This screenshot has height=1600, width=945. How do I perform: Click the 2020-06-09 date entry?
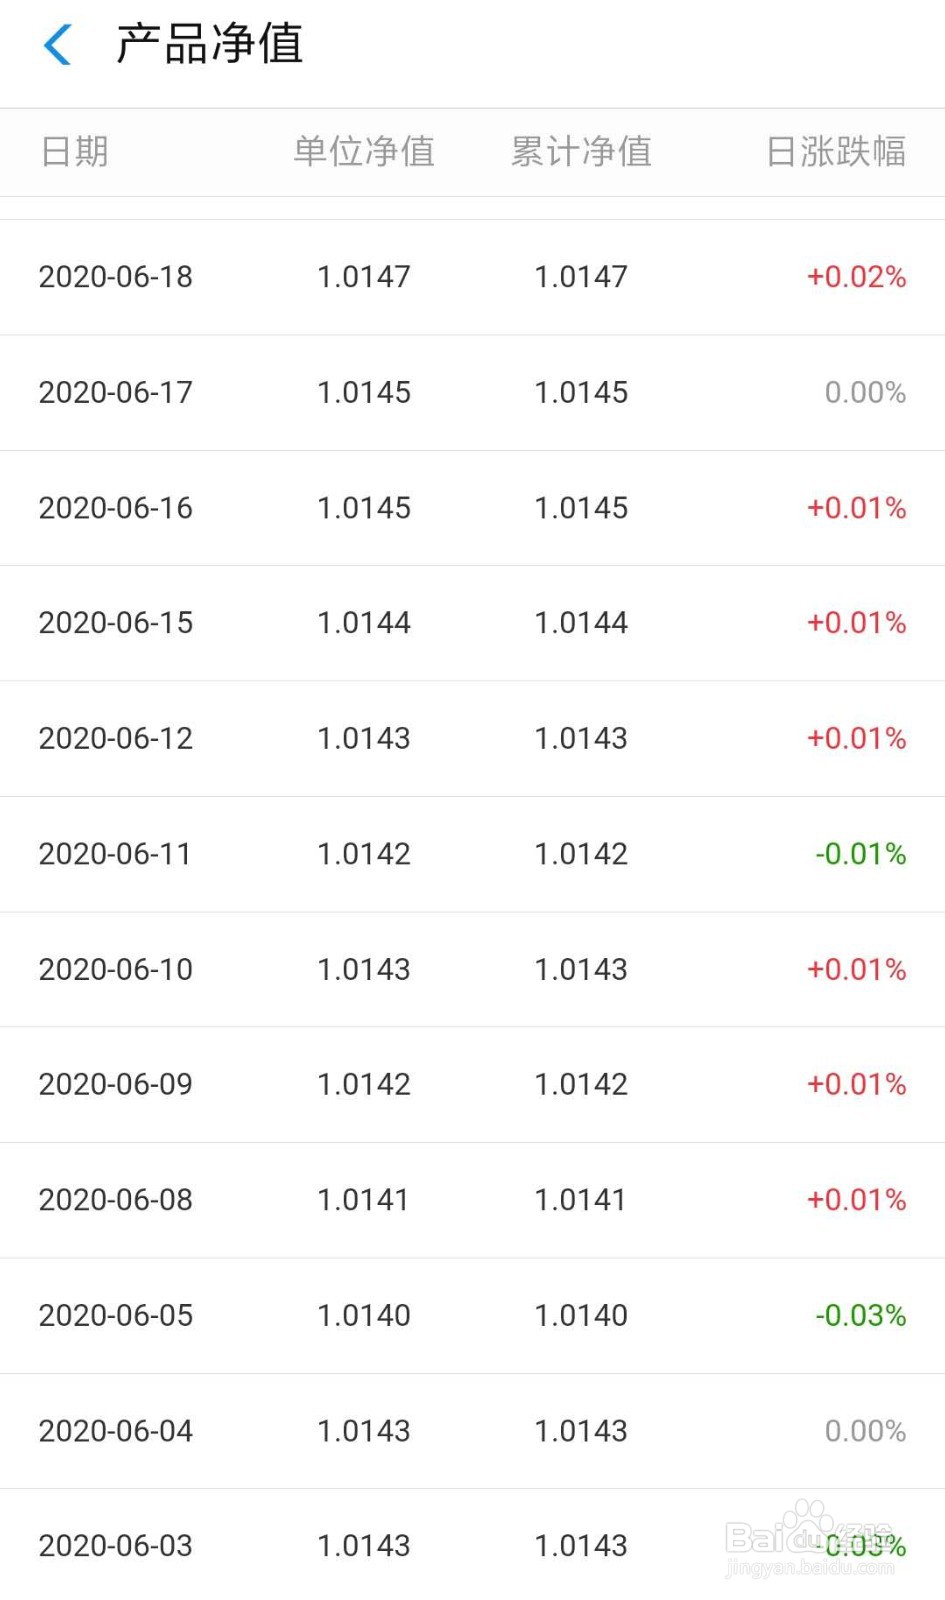click(116, 1084)
